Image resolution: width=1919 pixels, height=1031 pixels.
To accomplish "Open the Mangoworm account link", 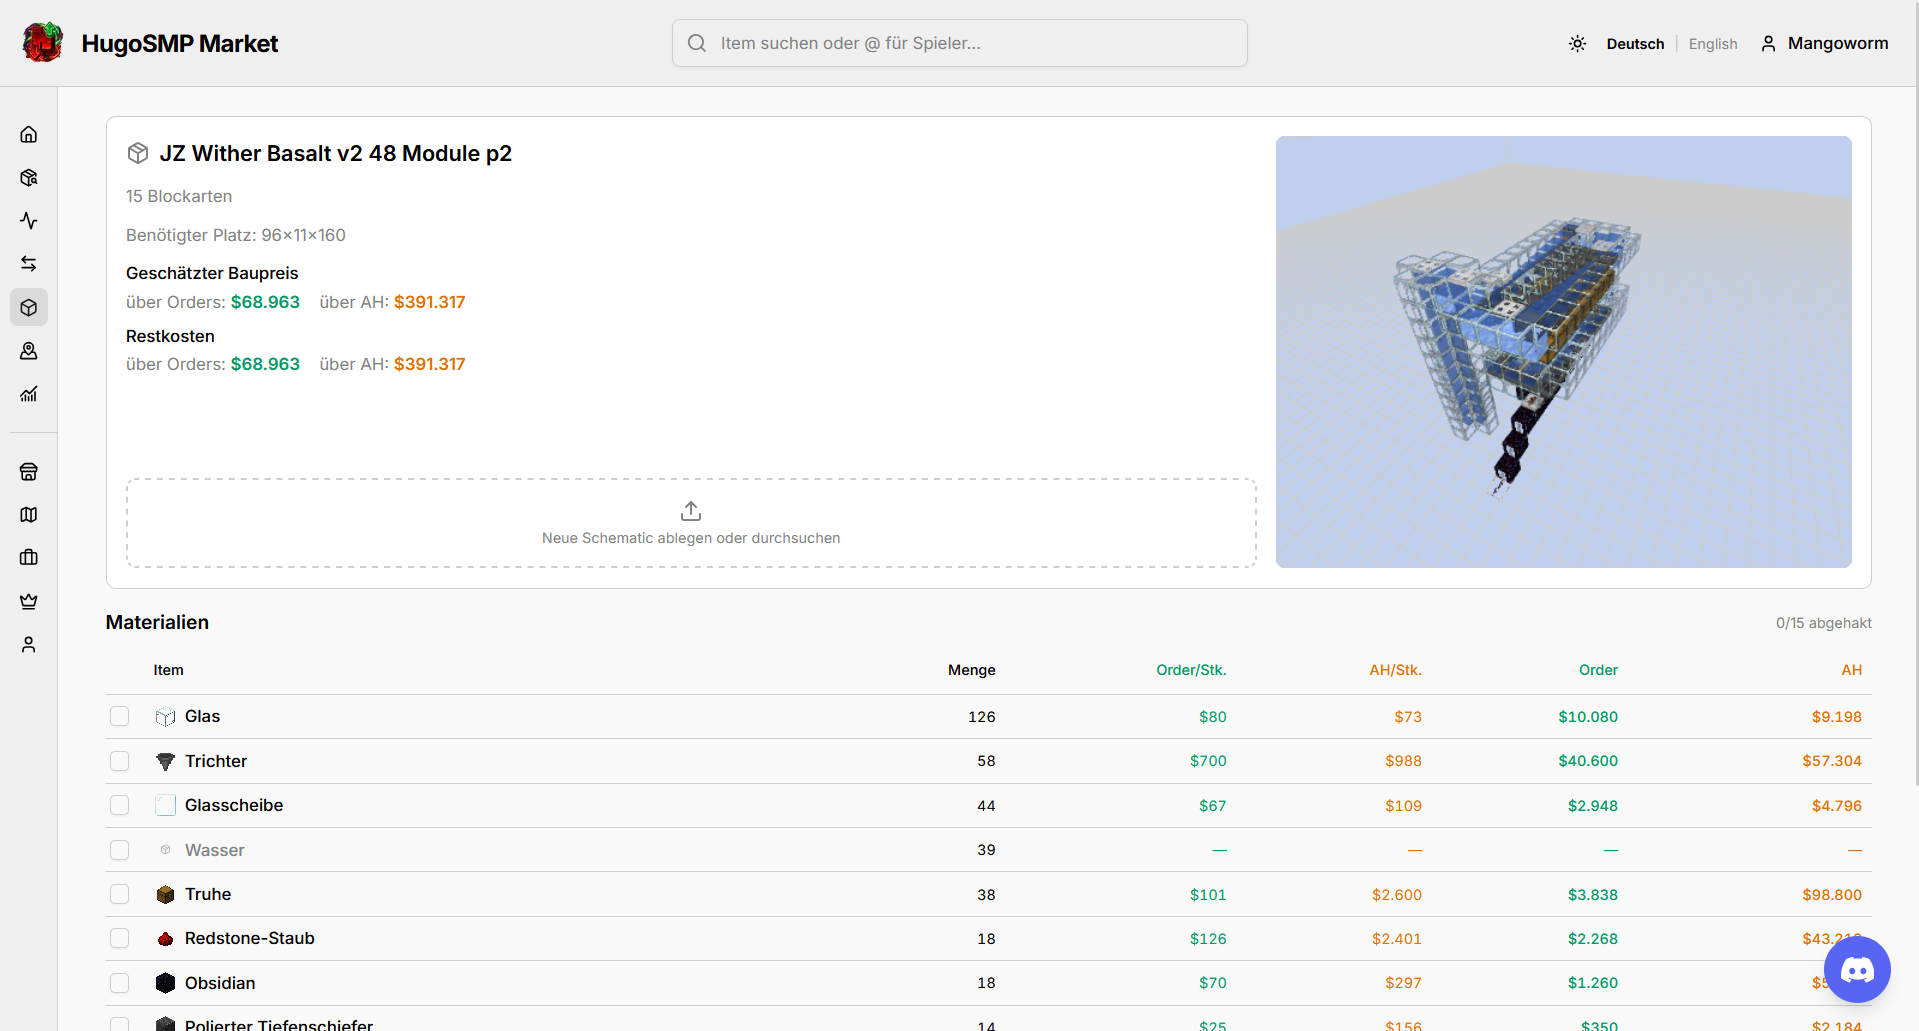I will [x=1825, y=43].
